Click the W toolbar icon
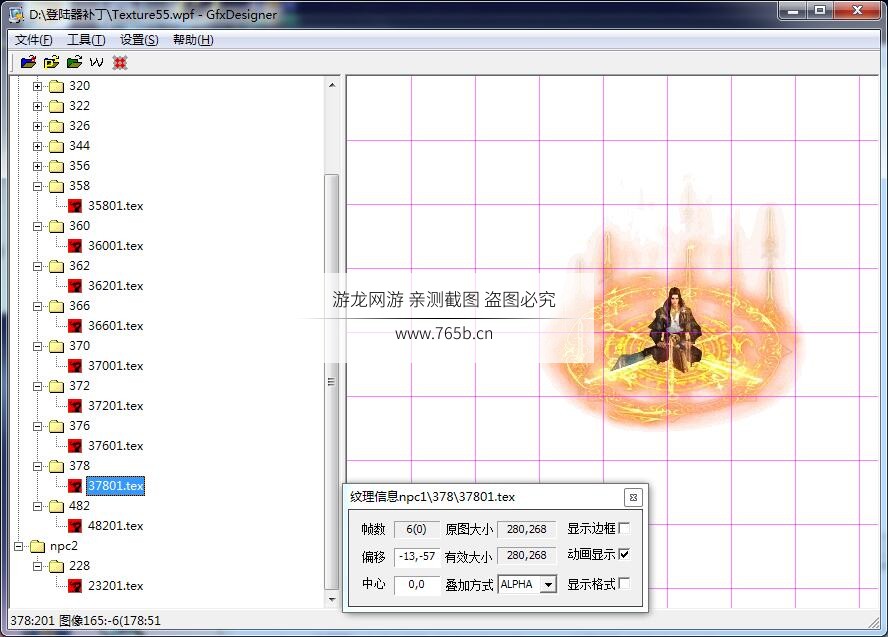Image resolution: width=888 pixels, height=637 pixels. tap(97, 62)
